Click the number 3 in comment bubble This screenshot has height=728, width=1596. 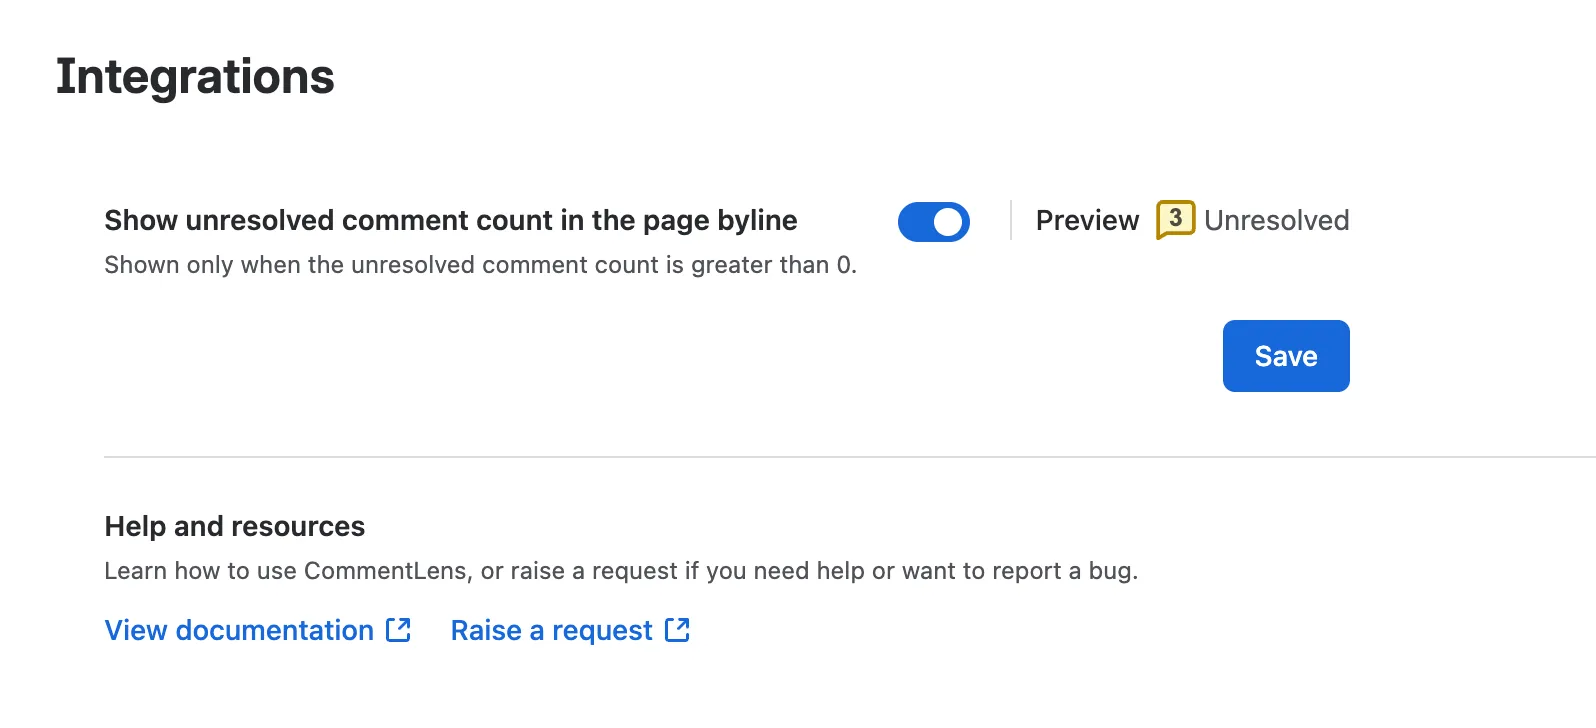coord(1176,217)
